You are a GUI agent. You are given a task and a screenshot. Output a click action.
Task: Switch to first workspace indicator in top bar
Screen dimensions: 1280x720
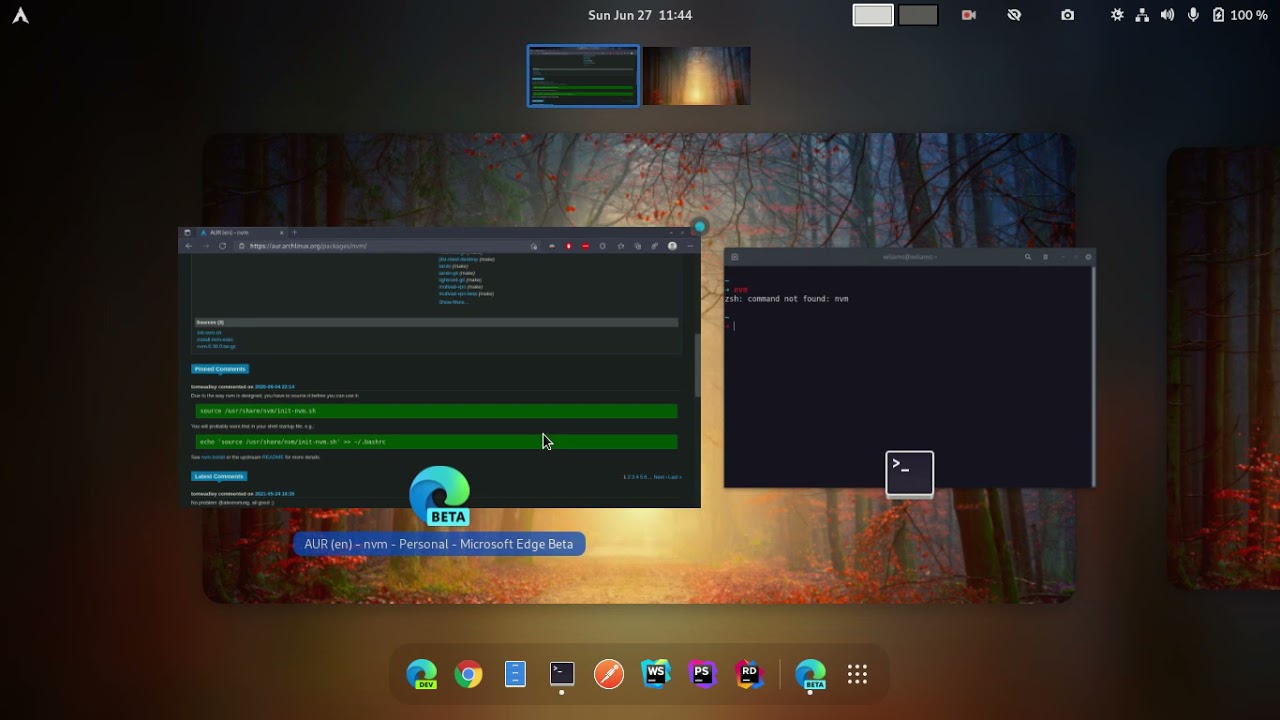(873, 15)
